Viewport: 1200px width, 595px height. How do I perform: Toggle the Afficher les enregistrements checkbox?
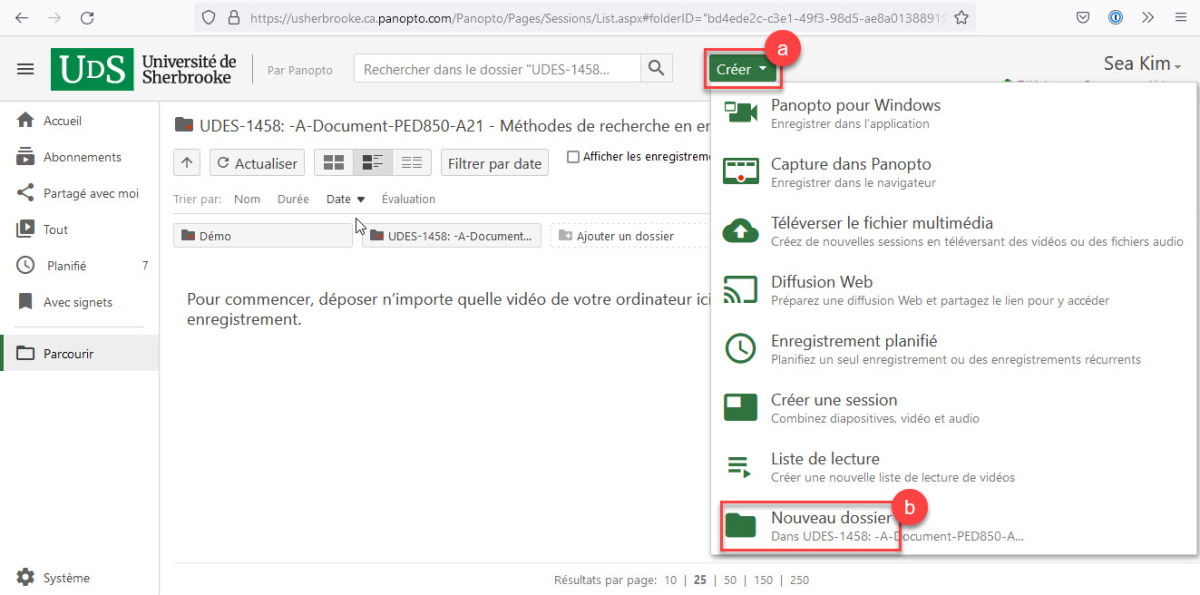(573, 156)
